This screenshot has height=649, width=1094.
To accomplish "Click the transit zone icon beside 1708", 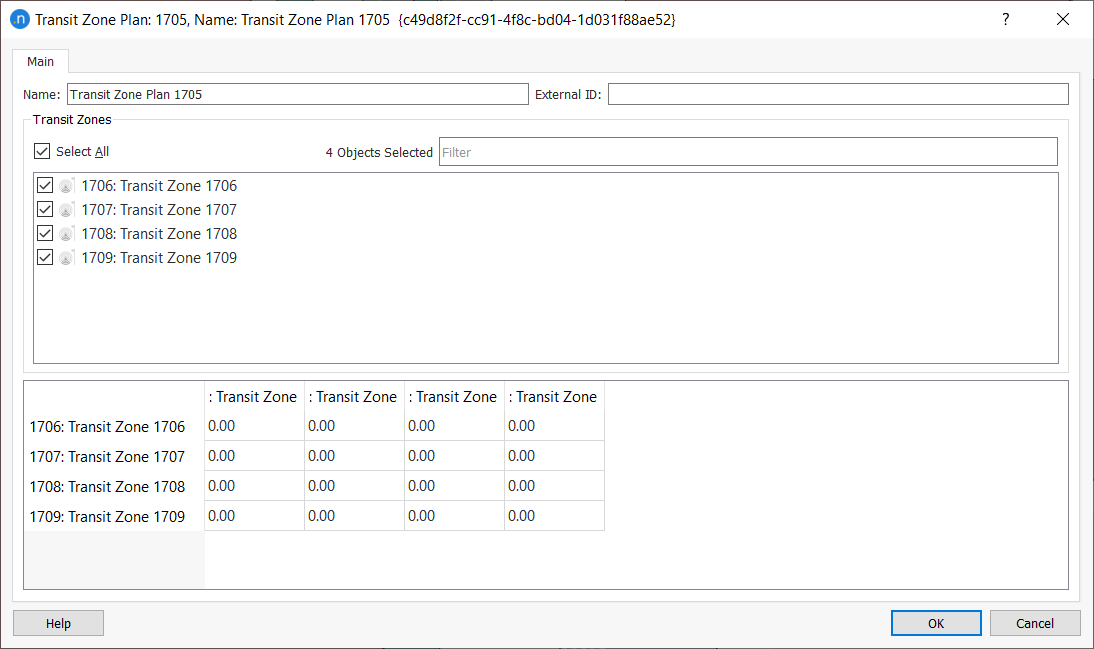I will 67,234.
